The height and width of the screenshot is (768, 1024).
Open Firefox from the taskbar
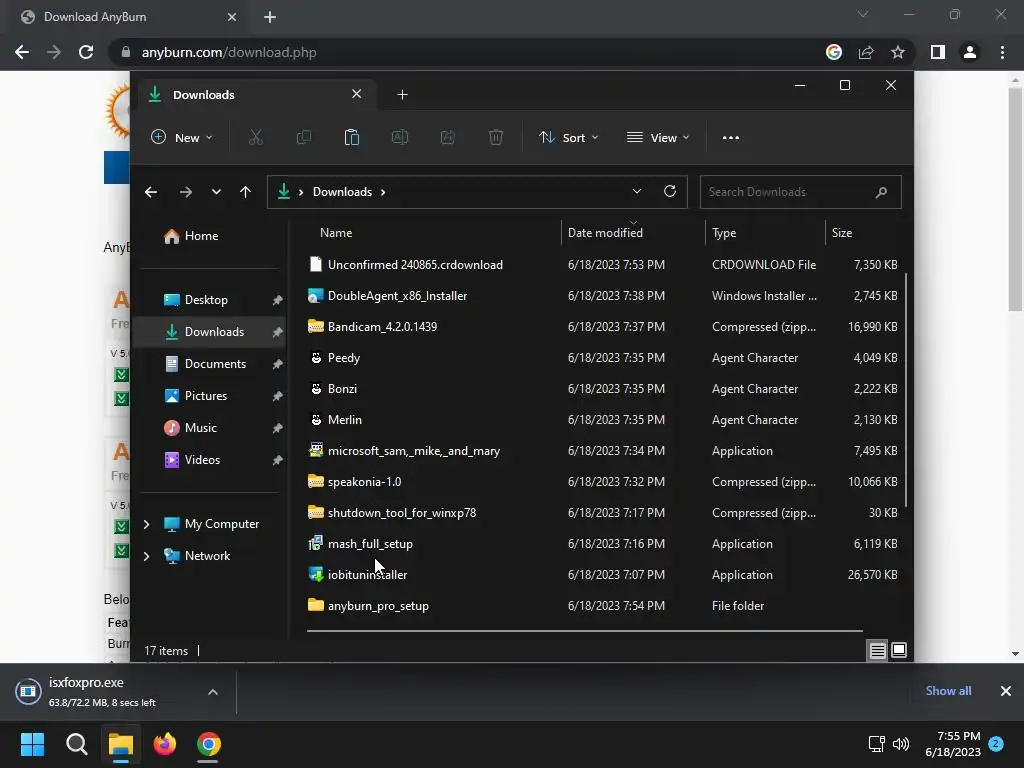pyautogui.click(x=165, y=744)
